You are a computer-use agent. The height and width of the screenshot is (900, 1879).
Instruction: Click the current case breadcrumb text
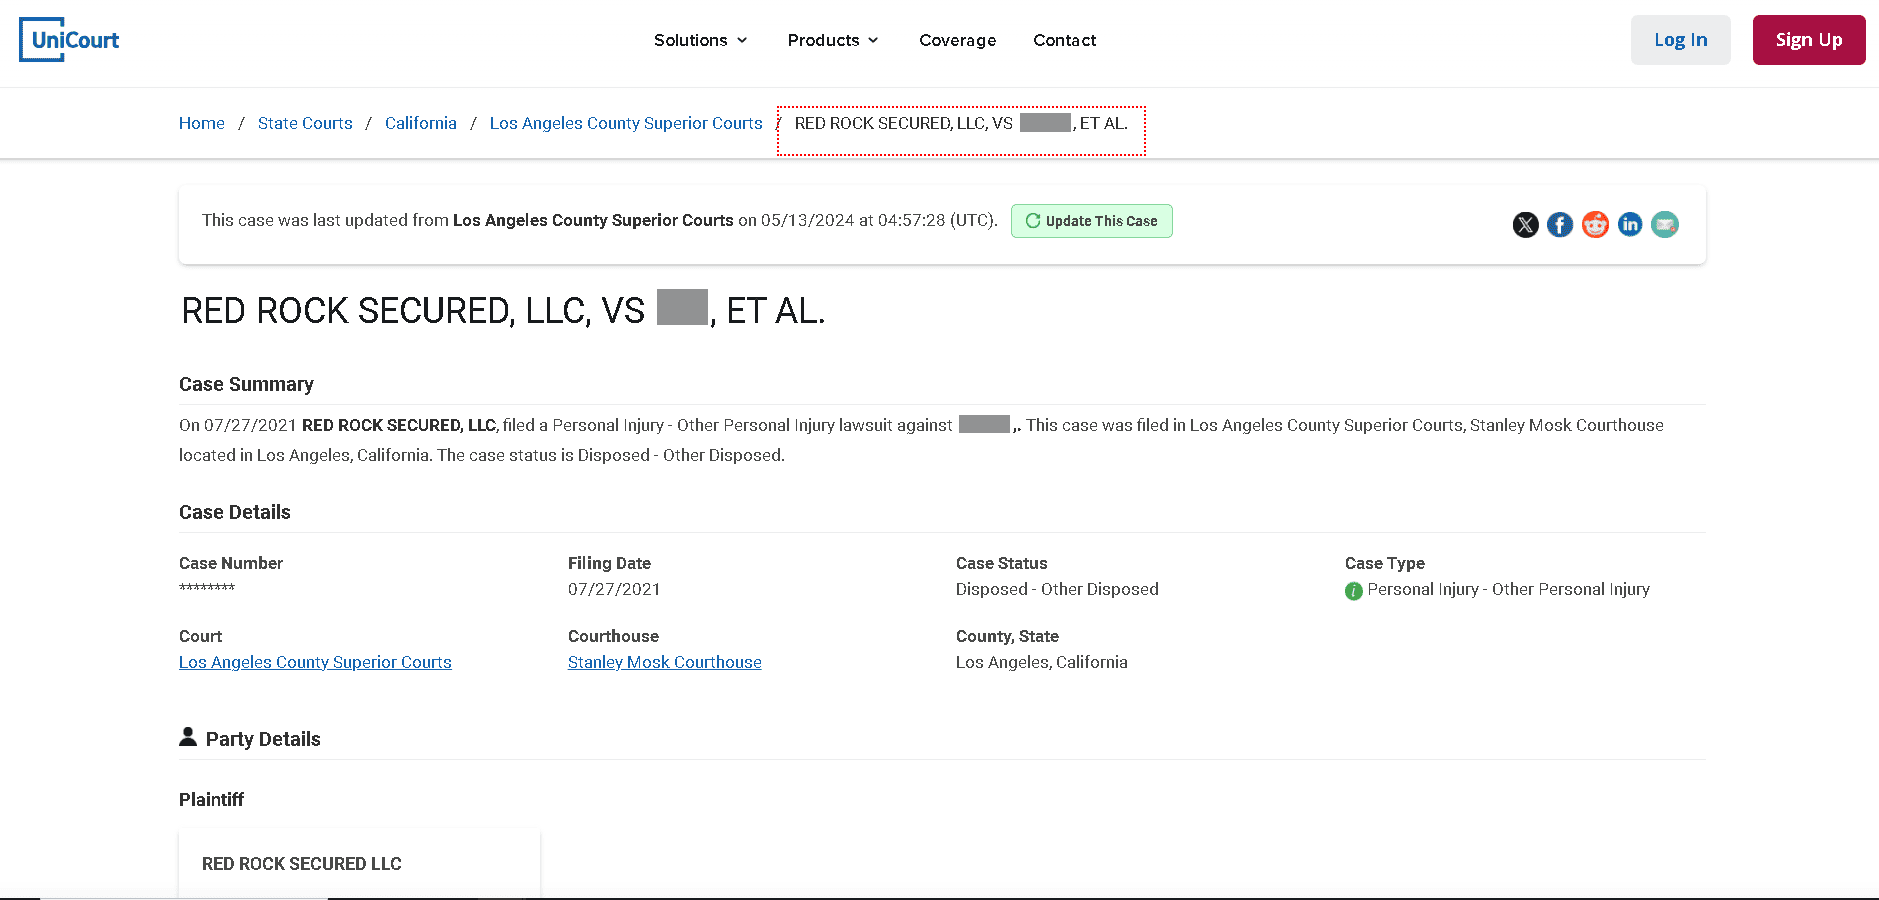click(961, 123)
